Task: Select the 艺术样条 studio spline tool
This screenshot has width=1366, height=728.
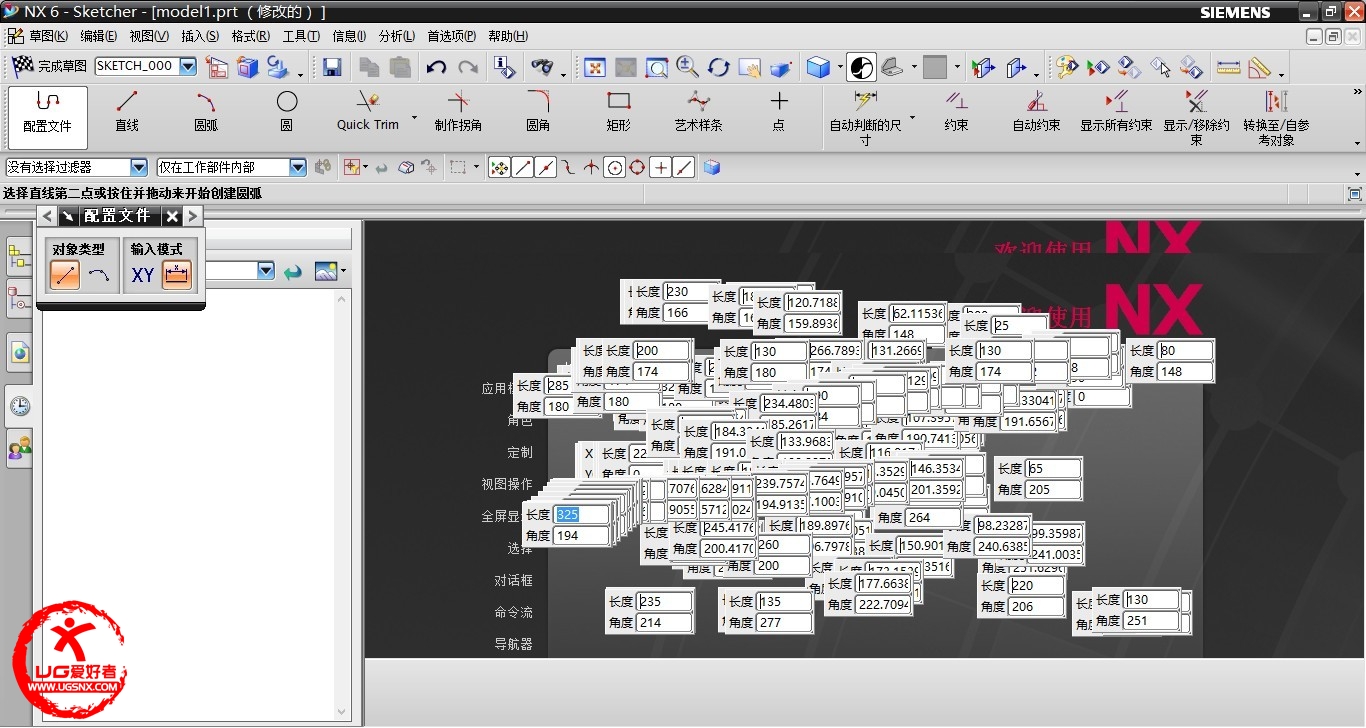Action: click(x=699, y=111)
